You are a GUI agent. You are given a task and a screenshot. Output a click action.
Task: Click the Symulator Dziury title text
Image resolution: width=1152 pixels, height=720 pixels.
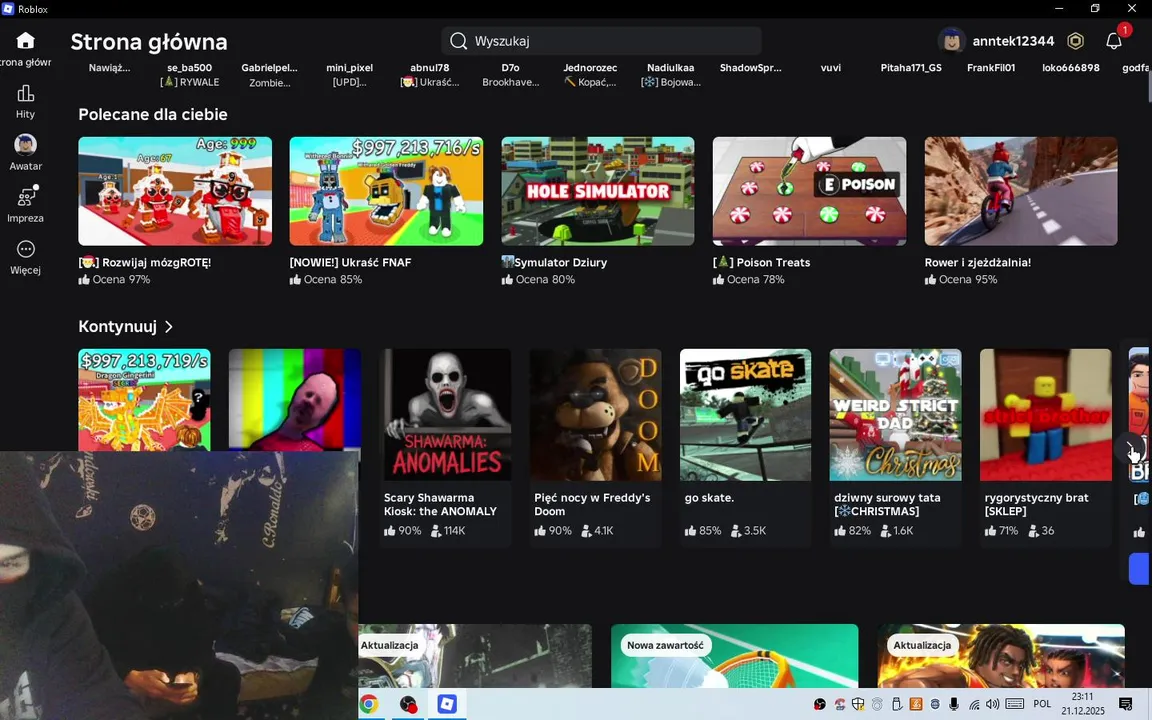coord(561,262)
